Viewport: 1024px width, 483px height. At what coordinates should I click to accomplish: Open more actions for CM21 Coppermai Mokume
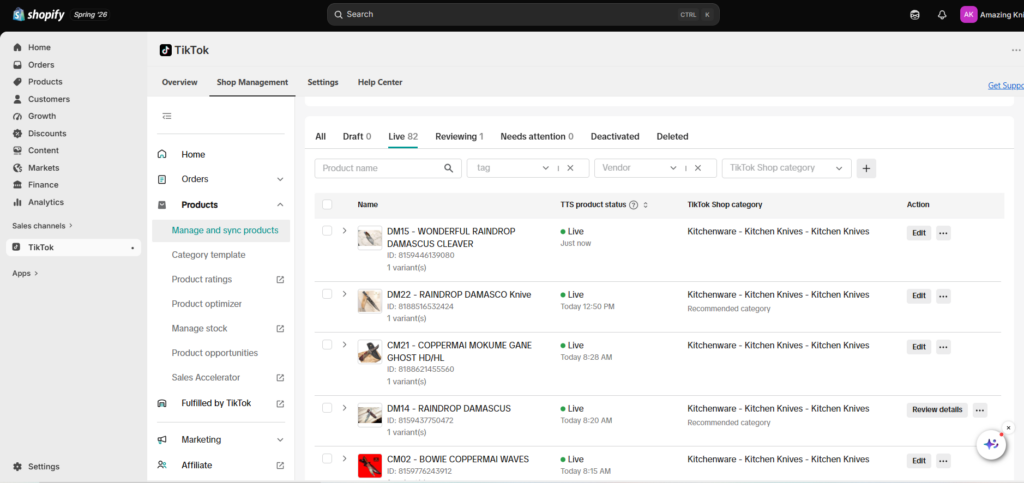coord(943,347)
